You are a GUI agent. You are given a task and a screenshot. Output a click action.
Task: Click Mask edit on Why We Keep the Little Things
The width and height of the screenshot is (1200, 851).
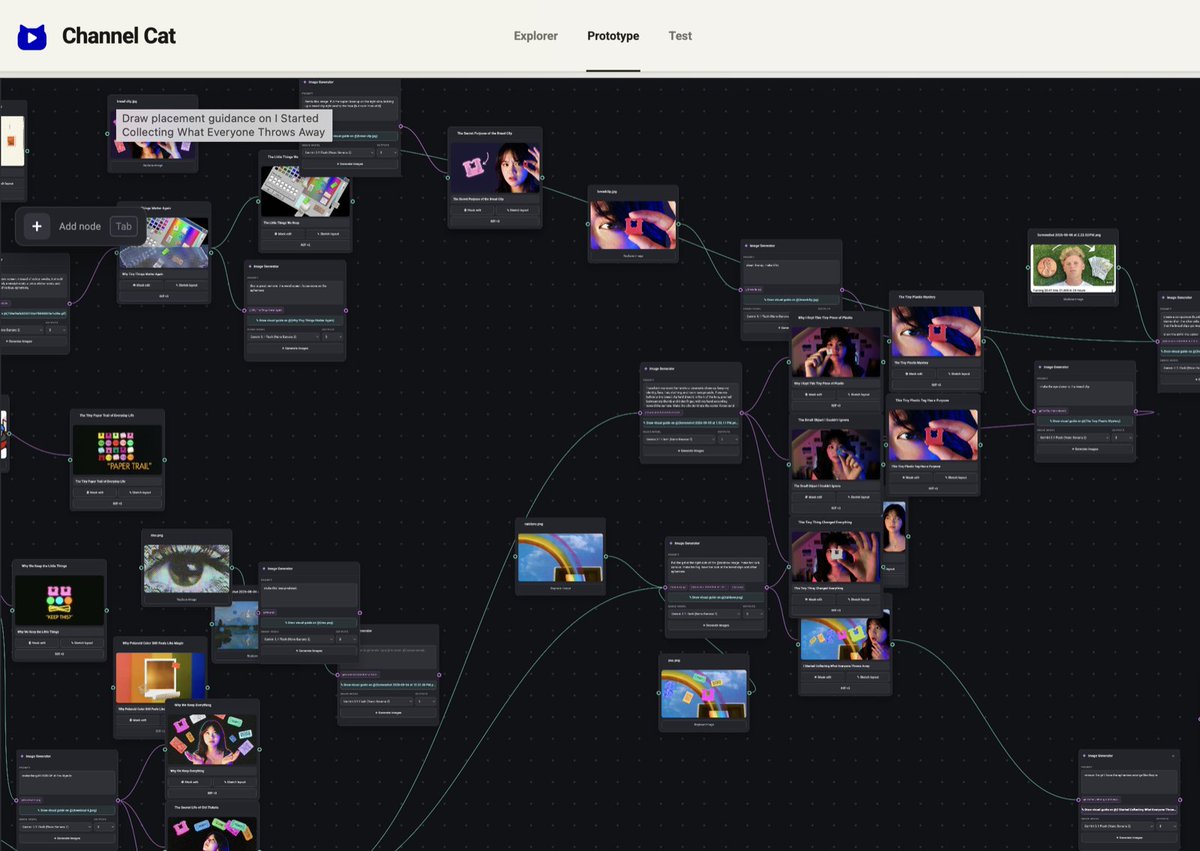38,643
